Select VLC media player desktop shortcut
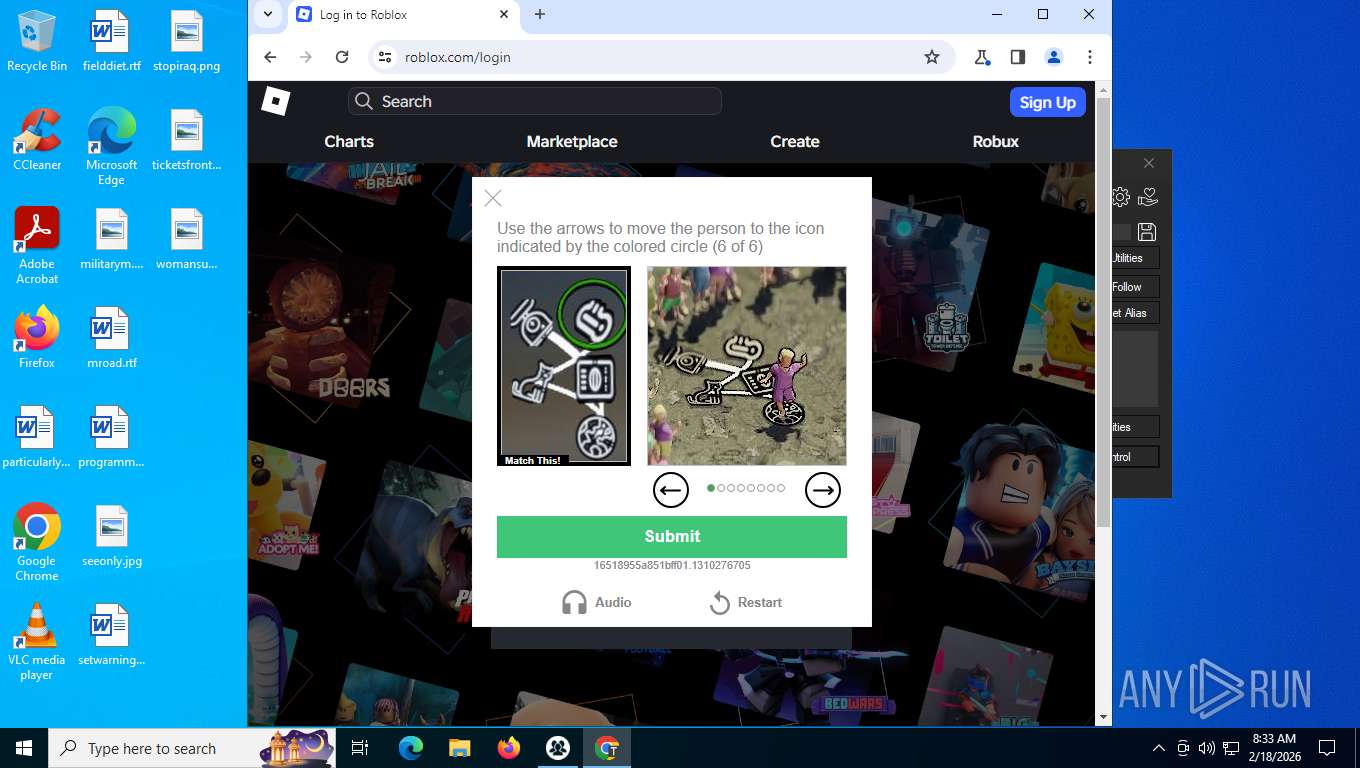1360x768 pixels. pos(37,642)
